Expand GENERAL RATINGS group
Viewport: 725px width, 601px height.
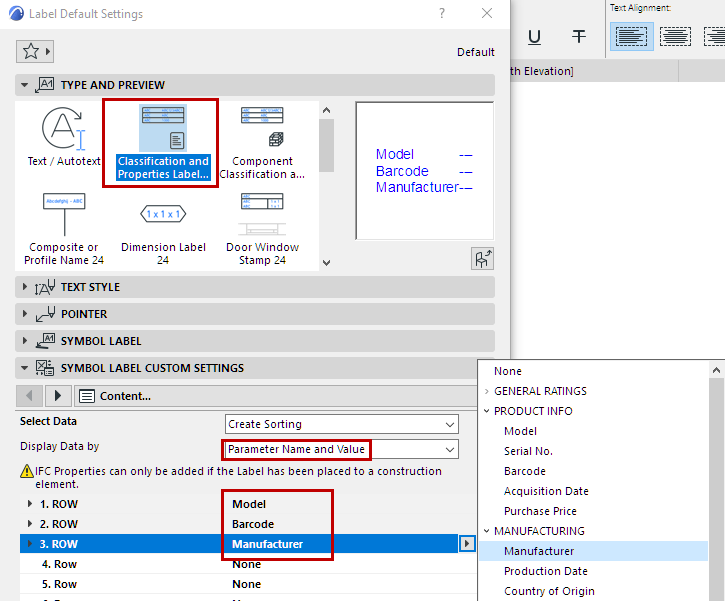coord(486,391)
